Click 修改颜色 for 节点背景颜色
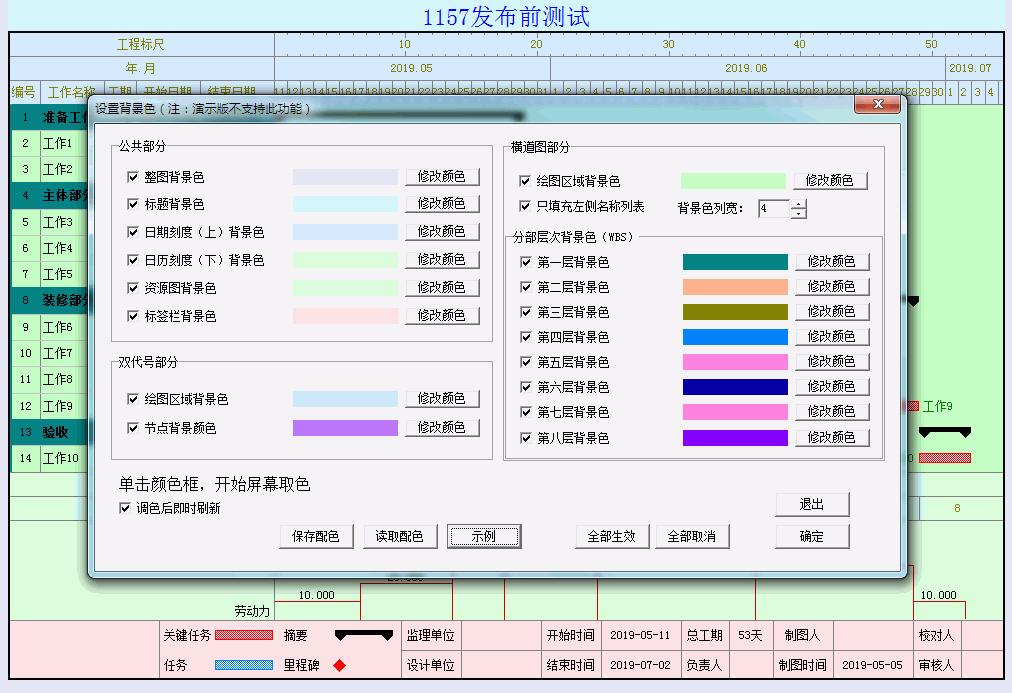Screen dimensions: 1012x693 tap(442, 427)
